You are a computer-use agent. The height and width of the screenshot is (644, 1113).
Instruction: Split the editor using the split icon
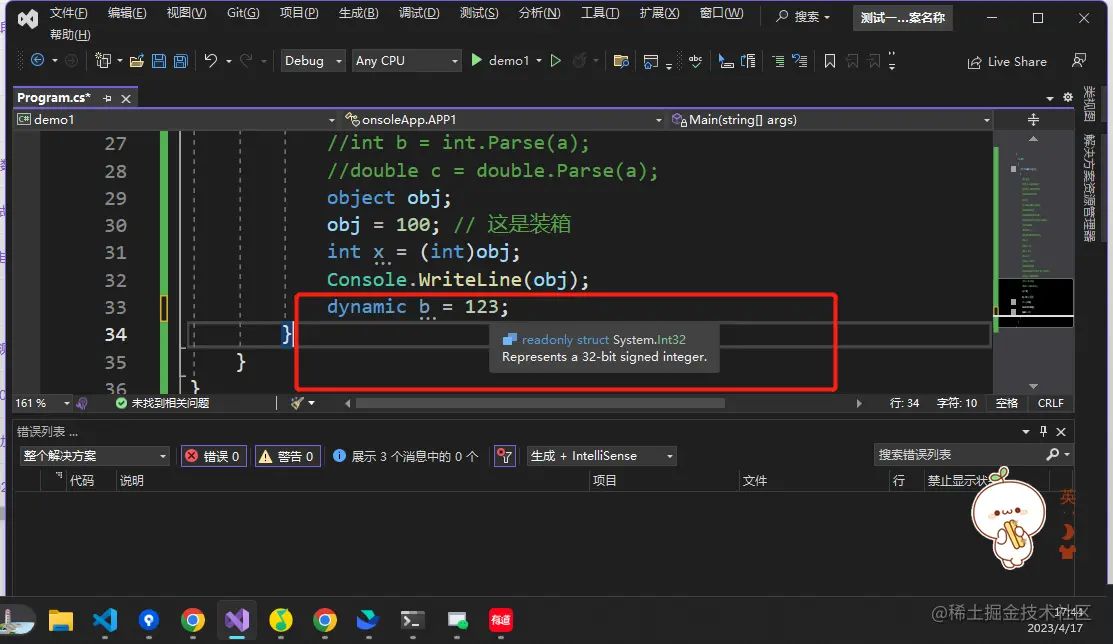[x=1034, y=119]
